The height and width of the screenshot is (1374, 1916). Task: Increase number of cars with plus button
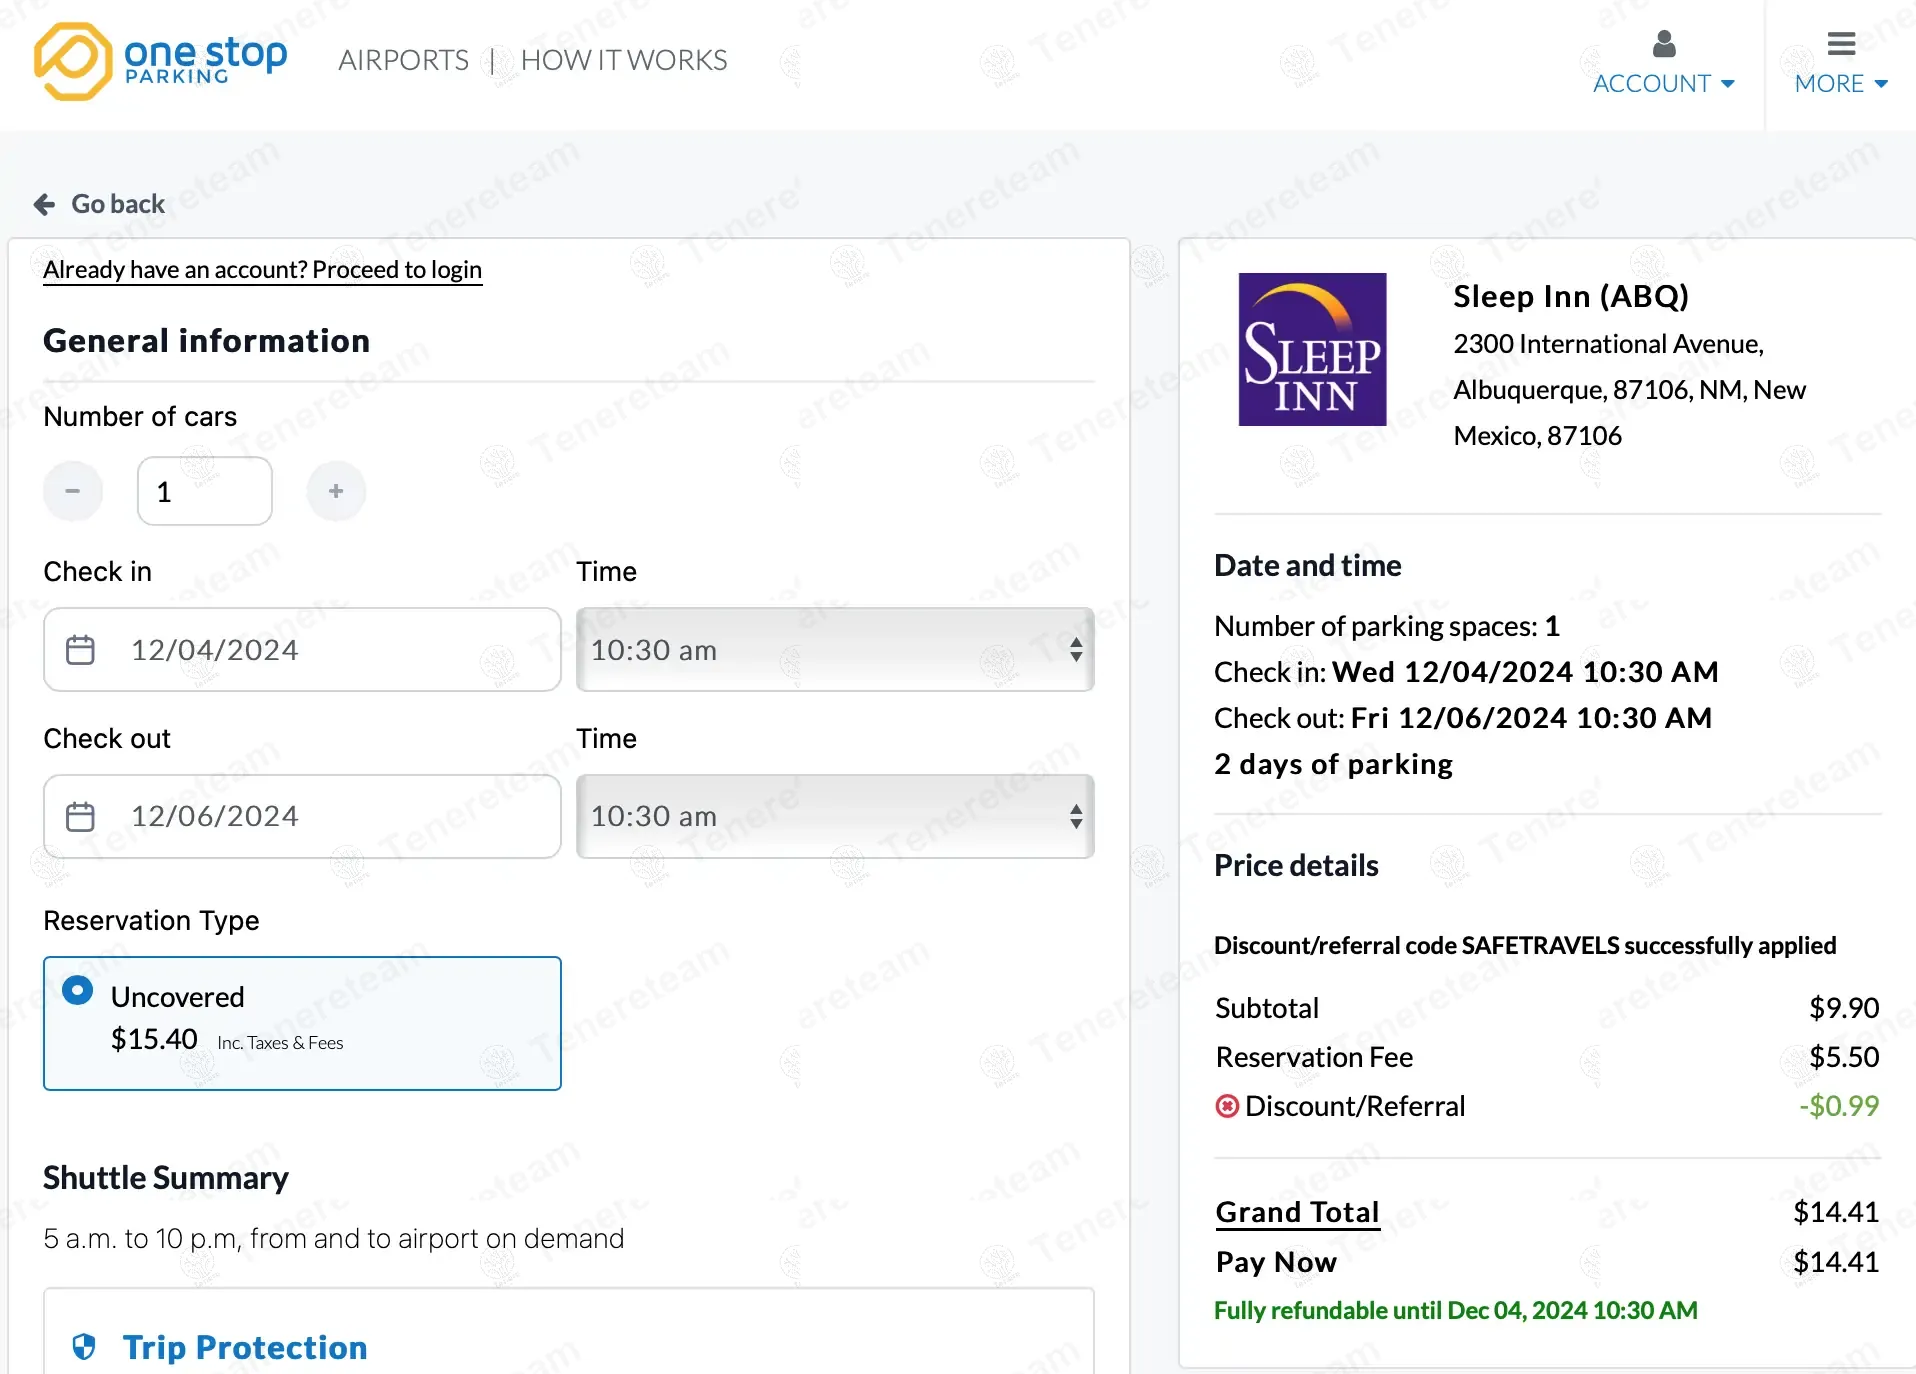(x=336, y=491)
